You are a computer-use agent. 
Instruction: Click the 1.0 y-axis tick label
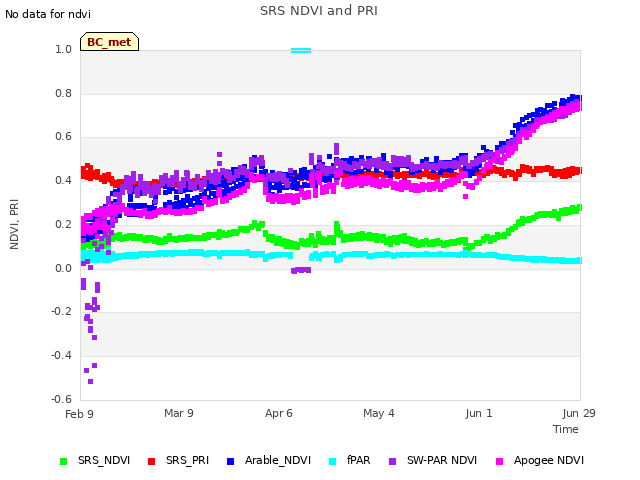63,49
